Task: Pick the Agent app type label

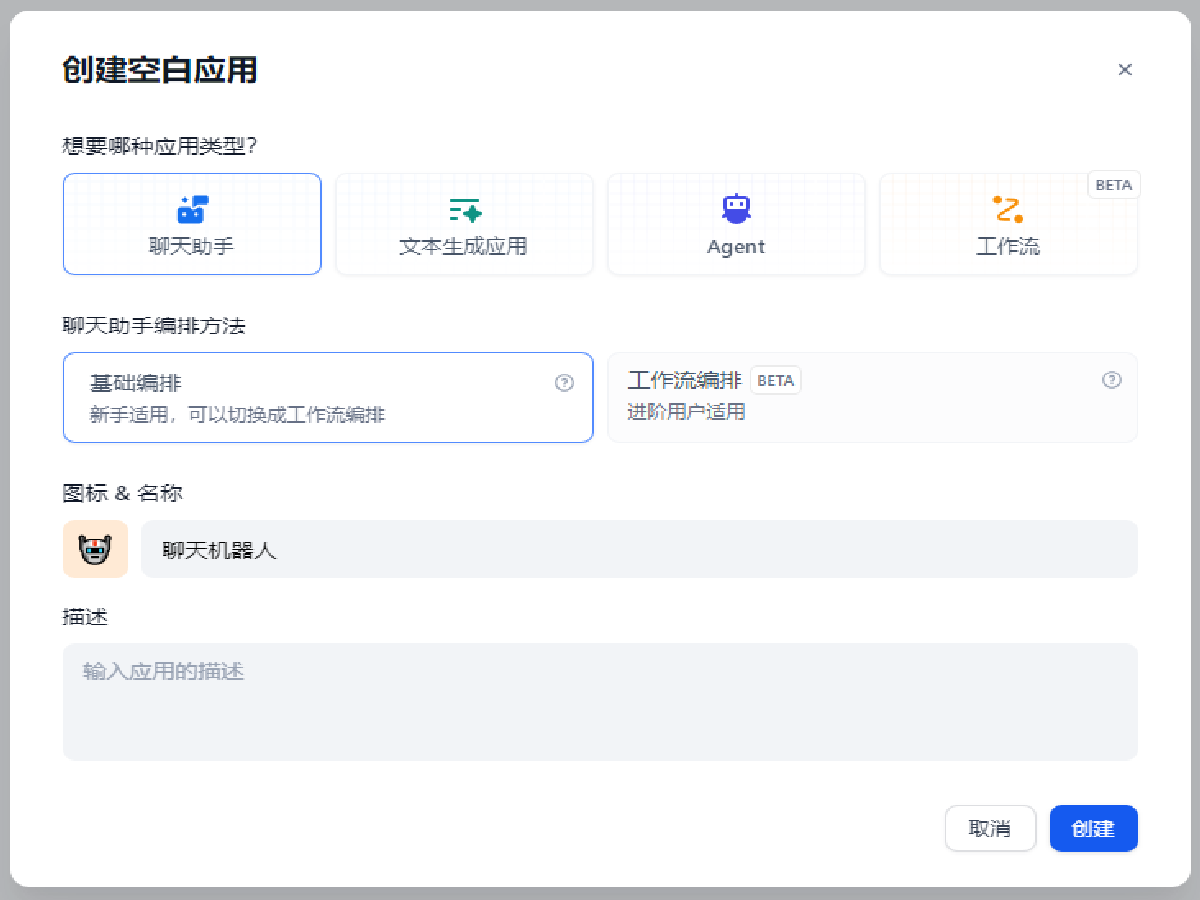Action: [736, 247]
